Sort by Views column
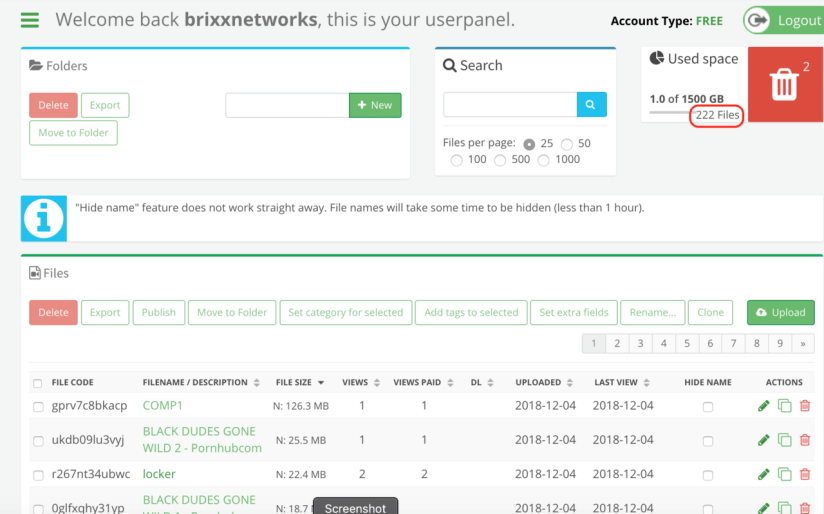Image resolution: width=824 pixels, height=514 pixels. coord(360,382)
